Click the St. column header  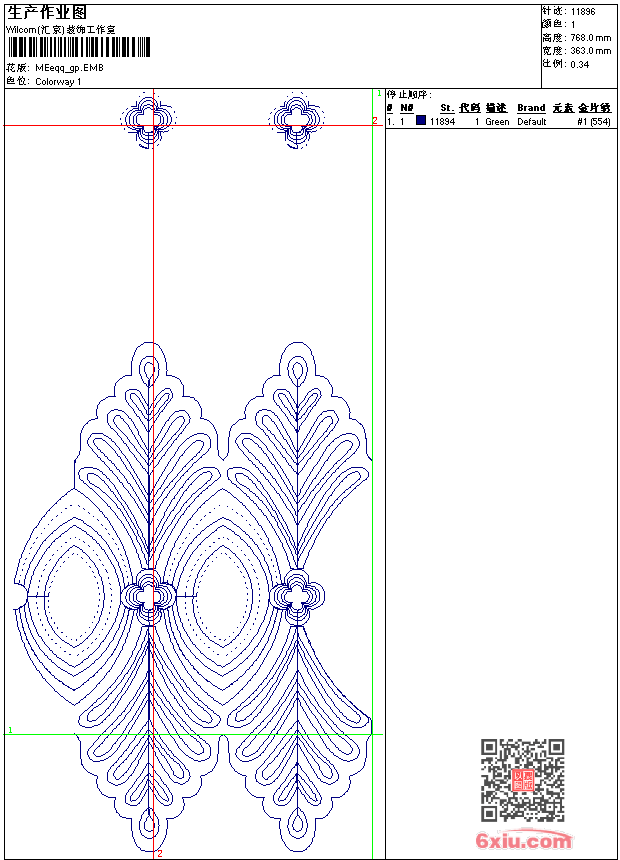pos(447,108)
